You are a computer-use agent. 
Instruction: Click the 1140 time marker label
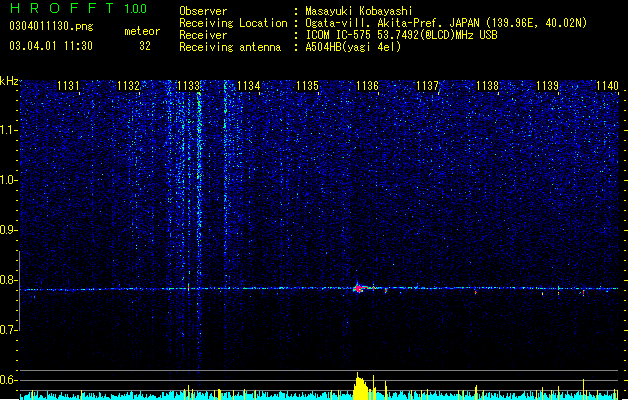click(607, 86)
